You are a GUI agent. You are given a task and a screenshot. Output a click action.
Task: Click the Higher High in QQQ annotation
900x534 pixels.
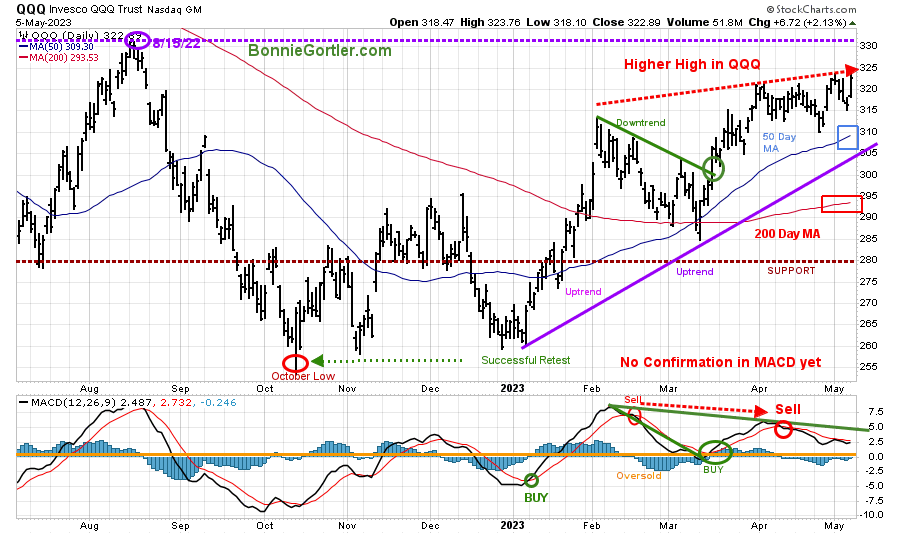coord(692,64)
